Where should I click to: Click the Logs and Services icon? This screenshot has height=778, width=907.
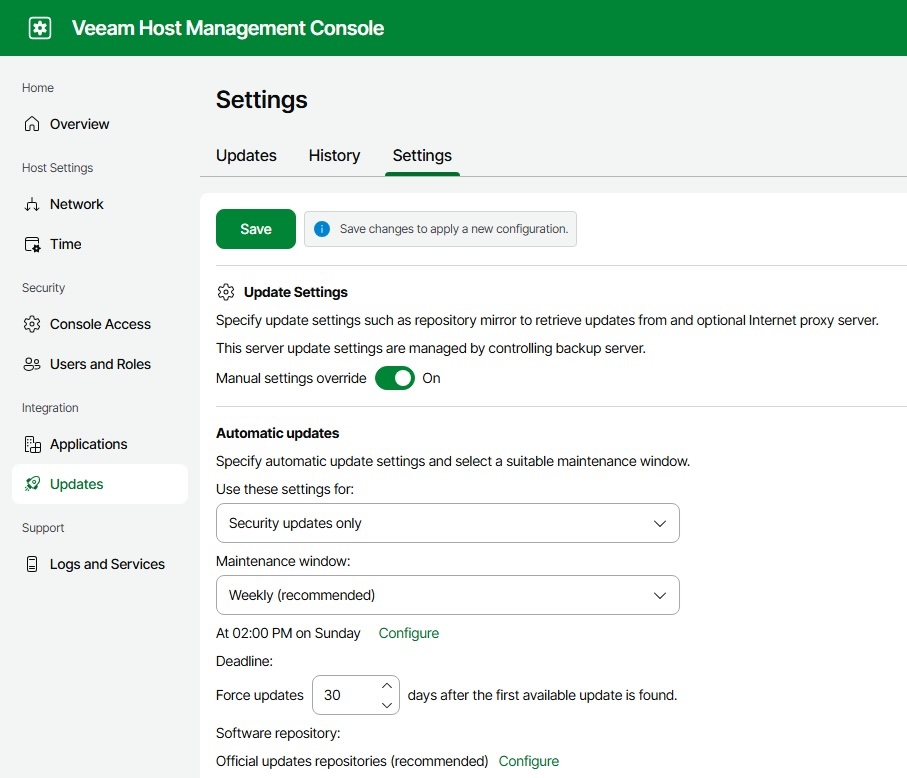[x=32, y=564]
